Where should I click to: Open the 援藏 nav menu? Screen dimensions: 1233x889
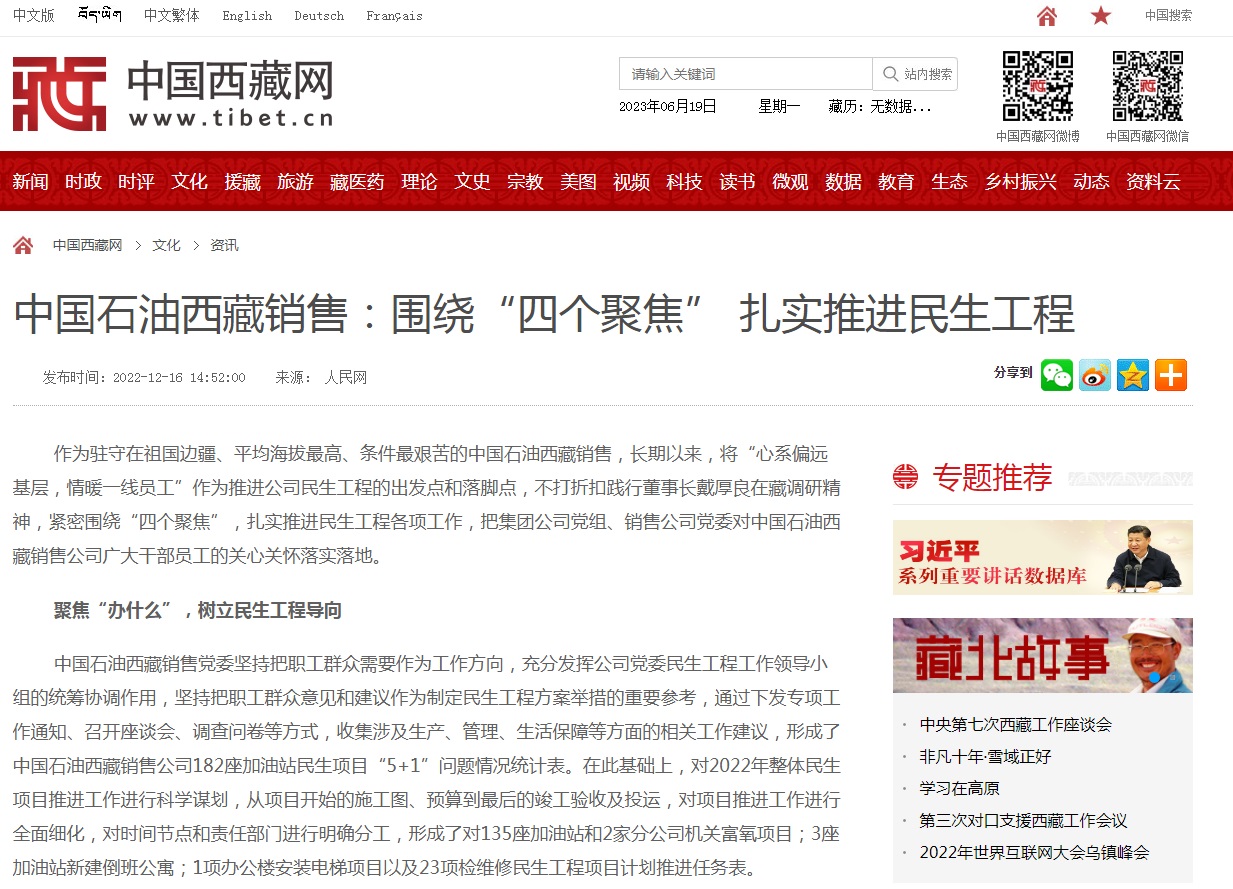pos(243,181)
